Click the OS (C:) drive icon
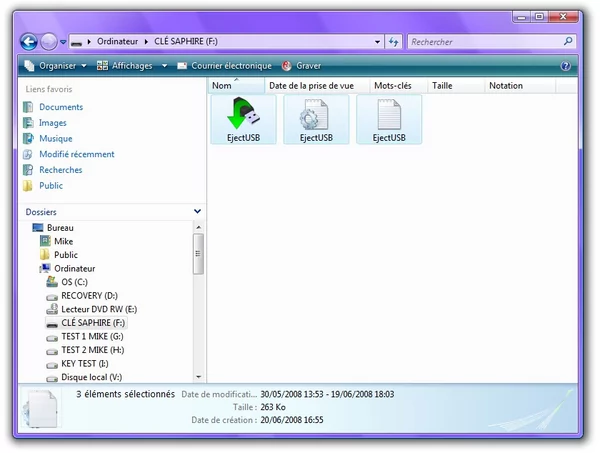The width and height of the screenshot is (600, 453). [52, 282]
